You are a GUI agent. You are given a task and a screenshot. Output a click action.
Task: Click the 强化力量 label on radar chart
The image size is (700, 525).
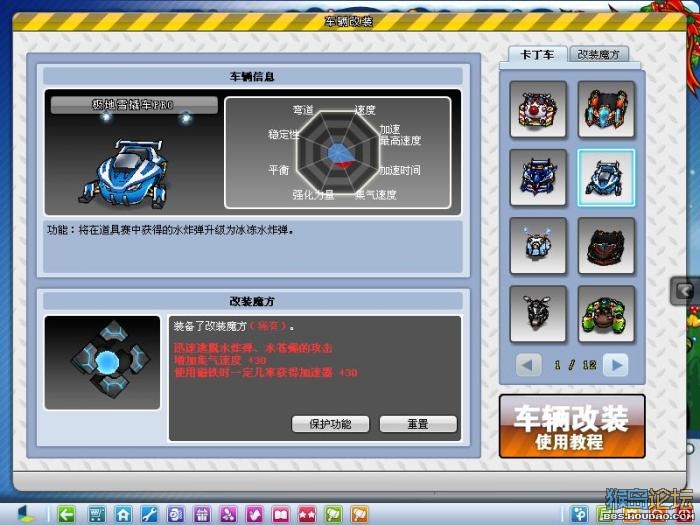click(313, 195)
